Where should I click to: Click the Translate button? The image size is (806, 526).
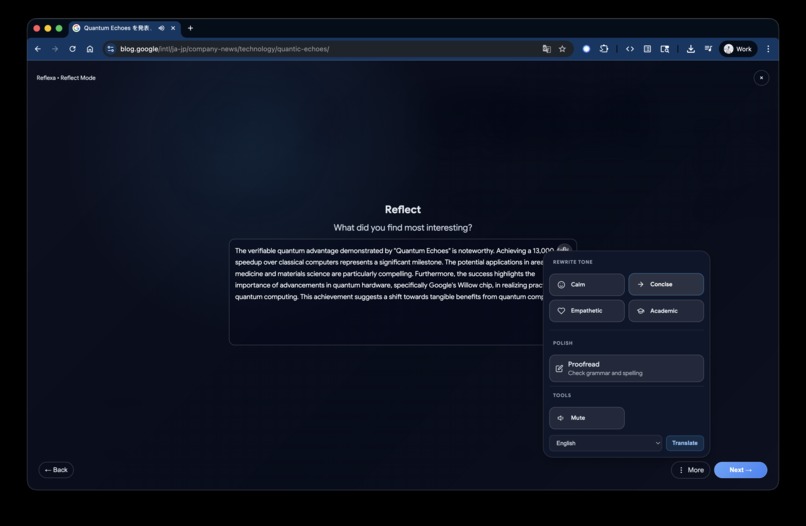coord(685,443)
